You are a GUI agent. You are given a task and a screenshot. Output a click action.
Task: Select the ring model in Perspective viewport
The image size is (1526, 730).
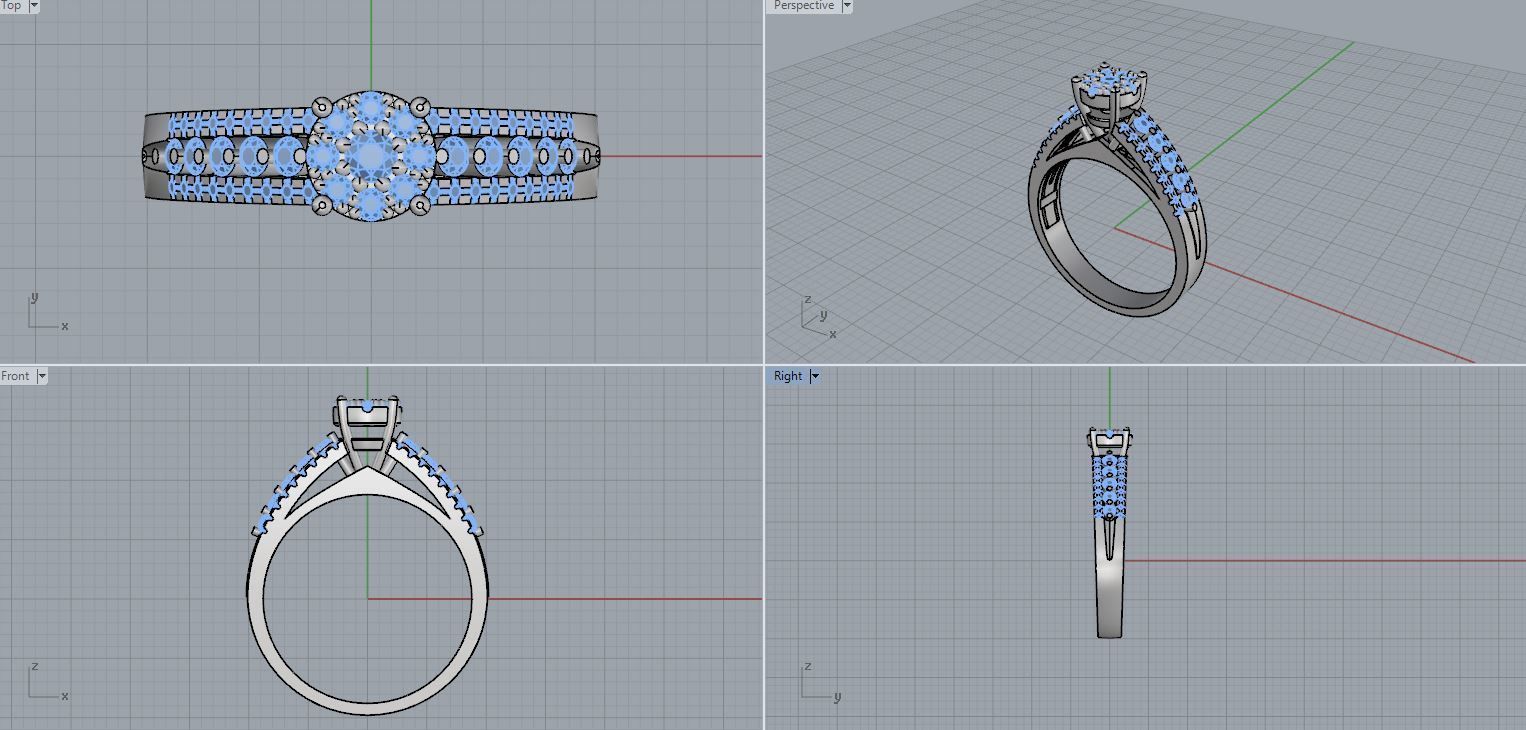(x=1117, y=190)
